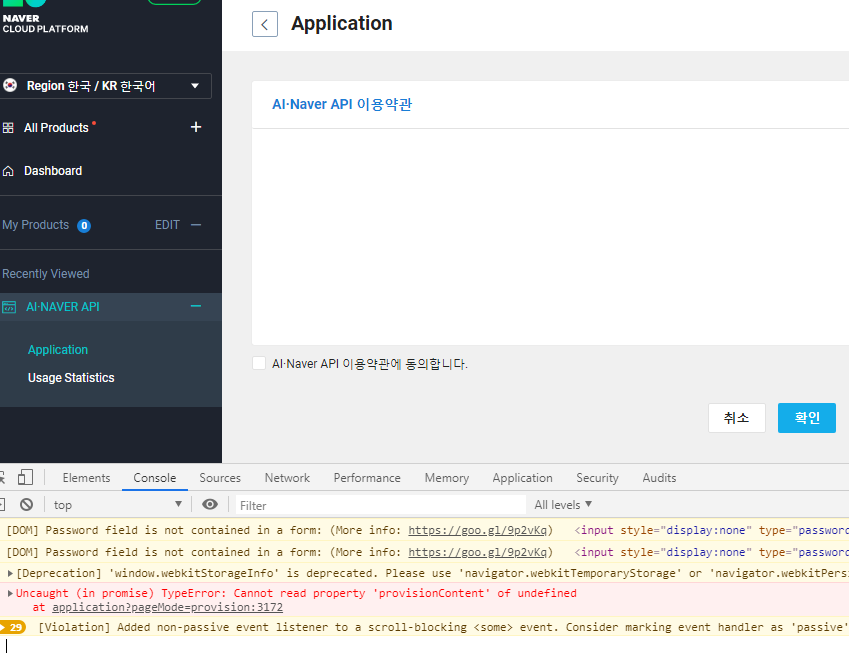Open the All levels log filter dropdown

pos(563,505)
